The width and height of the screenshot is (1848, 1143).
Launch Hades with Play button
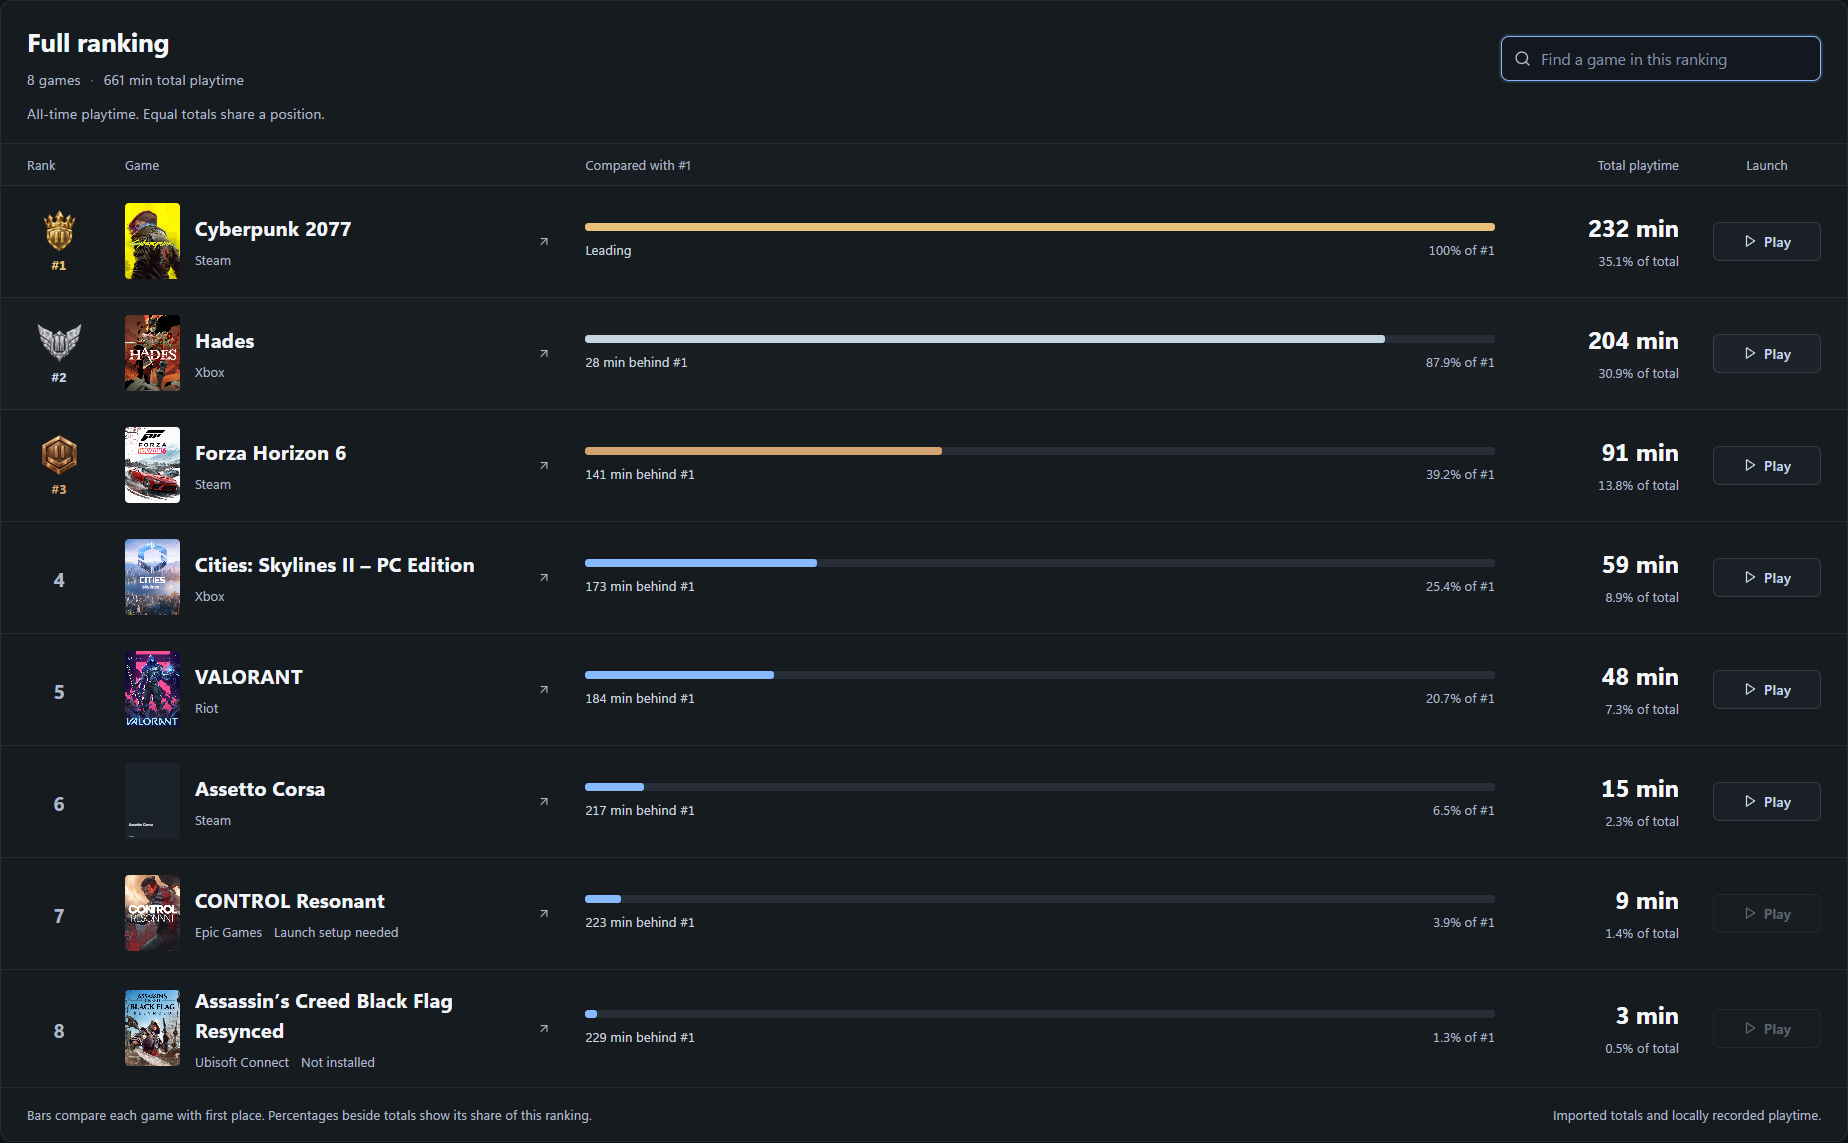pyautogui.click(x=1766, y=354)
